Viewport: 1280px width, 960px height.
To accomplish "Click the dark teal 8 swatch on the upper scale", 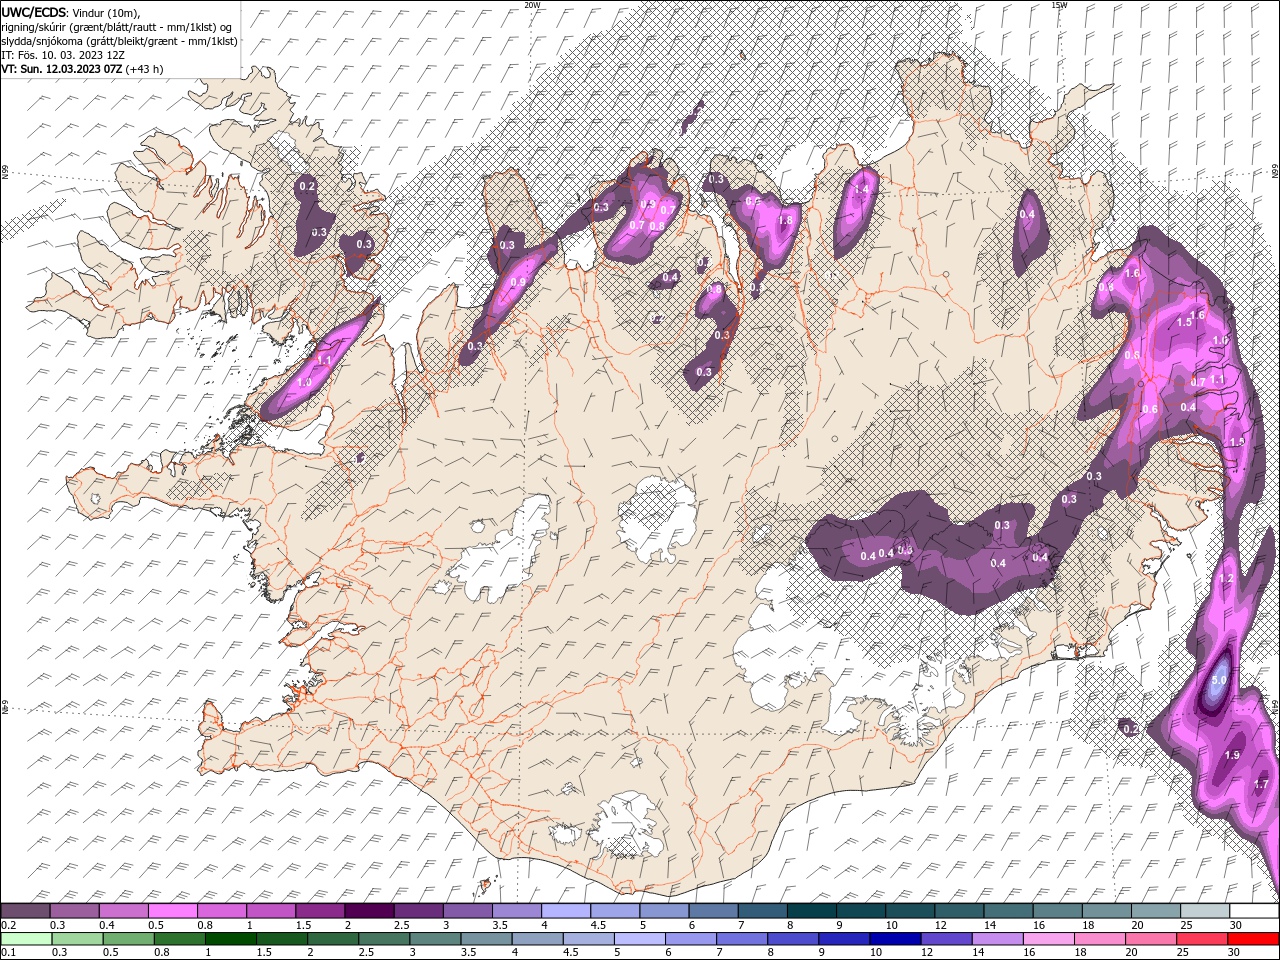I will (x=811, y=911).
